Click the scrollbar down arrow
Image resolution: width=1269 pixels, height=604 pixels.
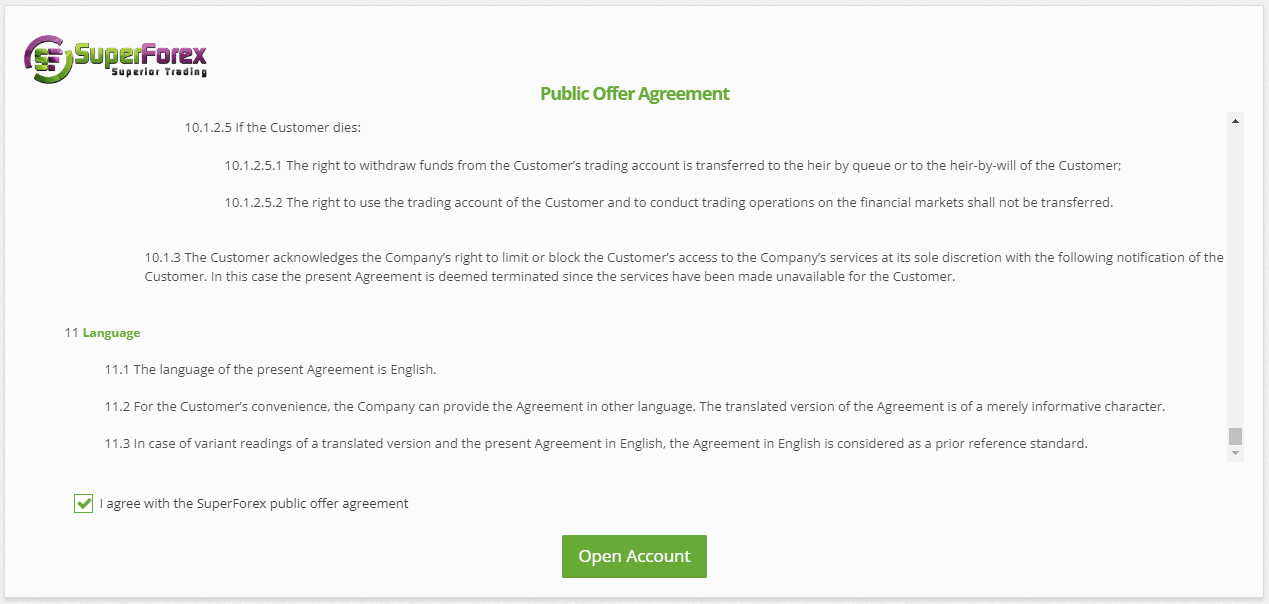pos(1235,453)
